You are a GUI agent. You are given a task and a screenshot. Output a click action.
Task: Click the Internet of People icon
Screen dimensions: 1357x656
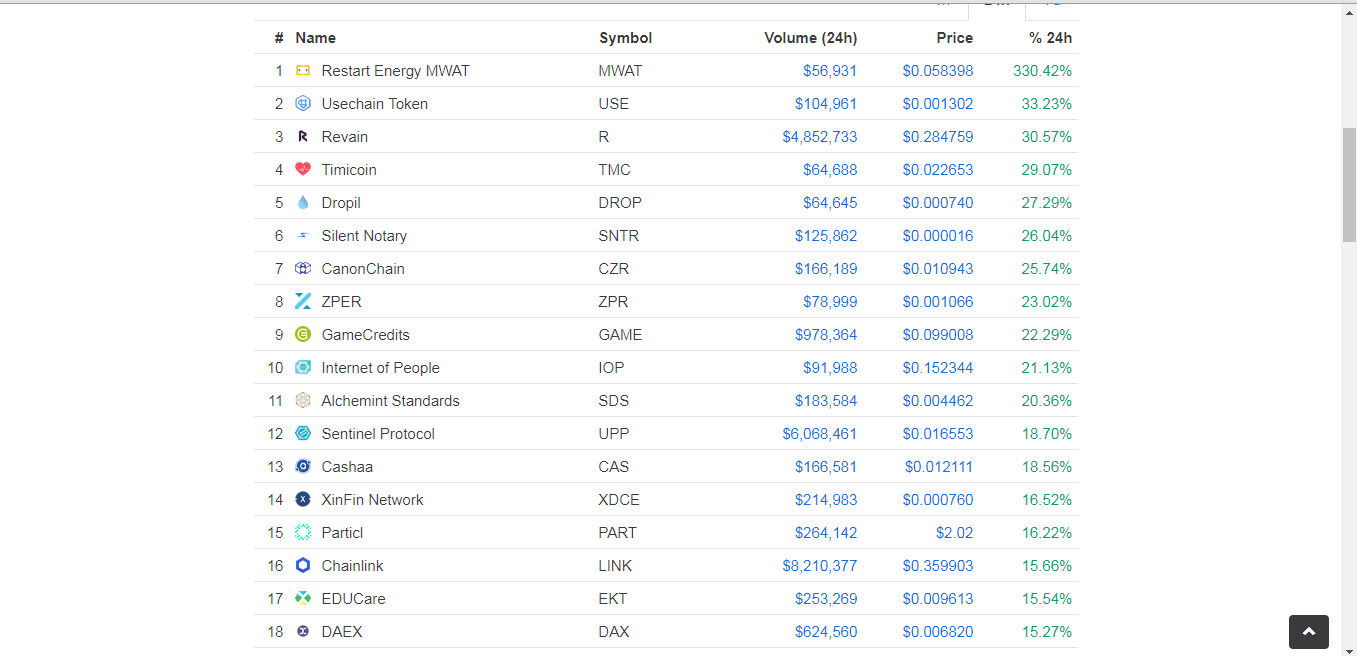click(303, 368)
